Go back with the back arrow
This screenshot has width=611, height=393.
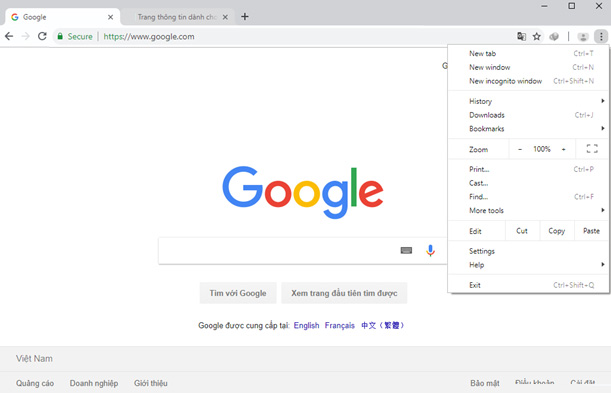pyautogui.click(x=9, y=37)
